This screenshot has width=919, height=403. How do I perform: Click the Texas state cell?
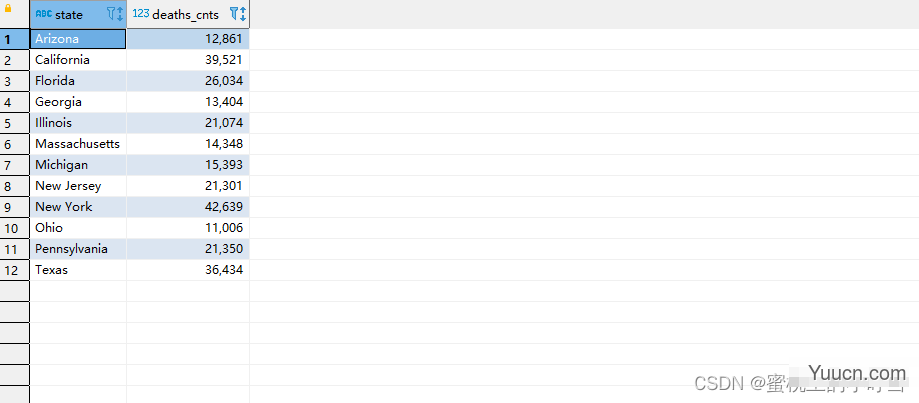coord(78,270)
